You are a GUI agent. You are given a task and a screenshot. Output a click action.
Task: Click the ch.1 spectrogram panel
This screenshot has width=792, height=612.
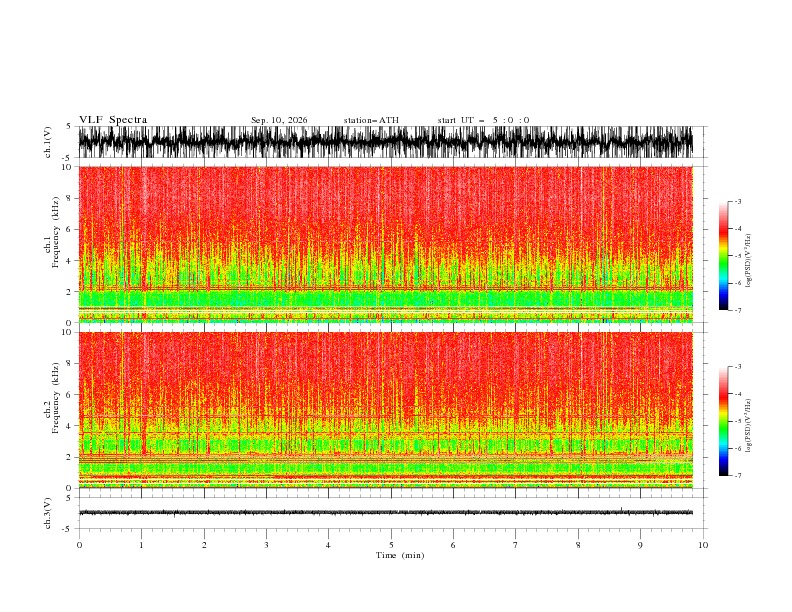[x=386, y=244]
